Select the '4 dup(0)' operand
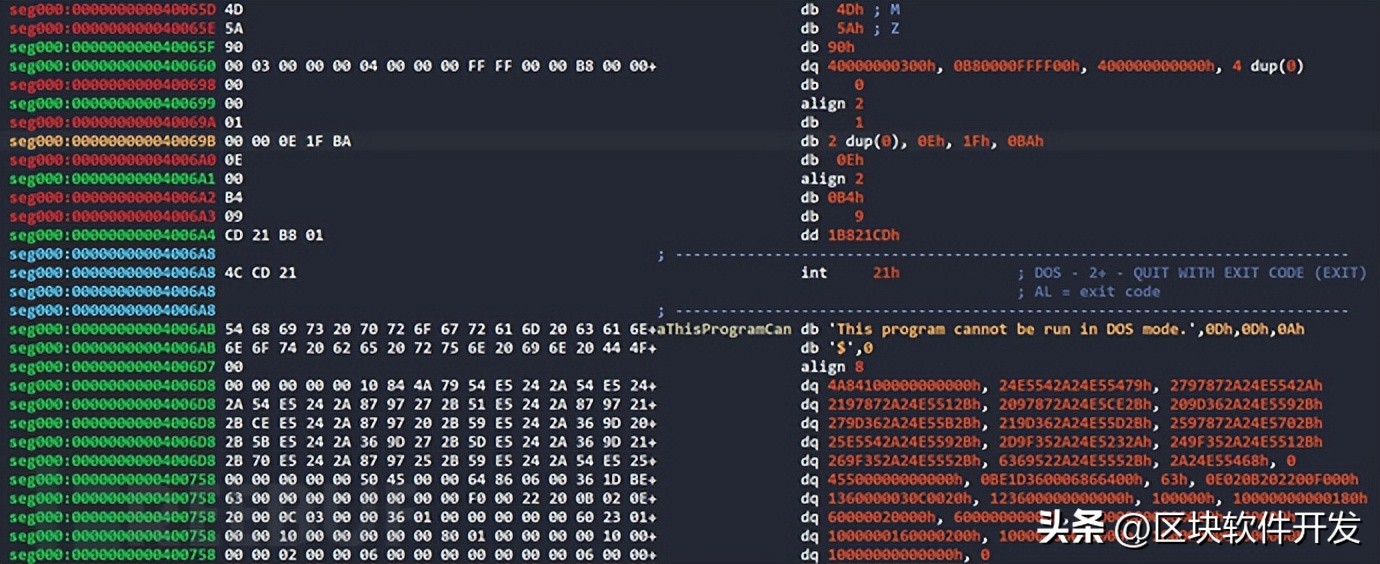 1266,66
